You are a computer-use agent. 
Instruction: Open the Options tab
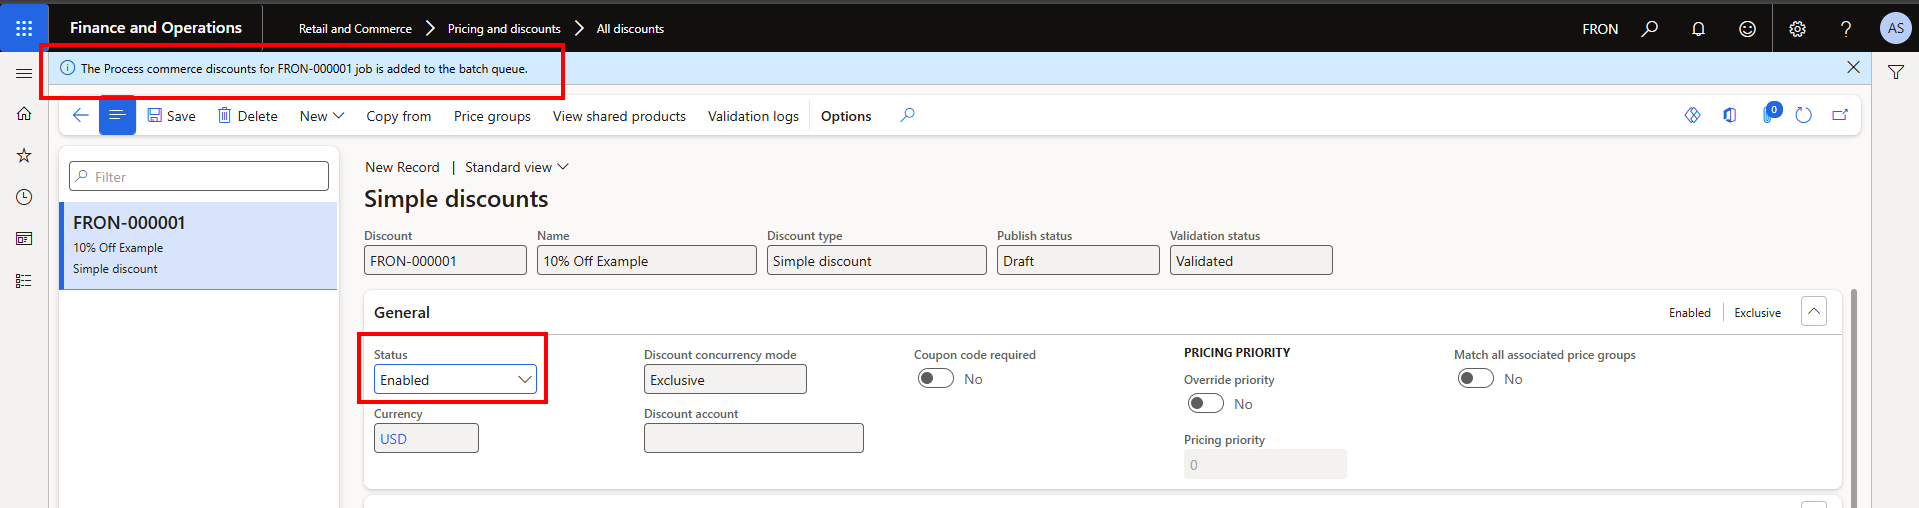click(845, 116)
